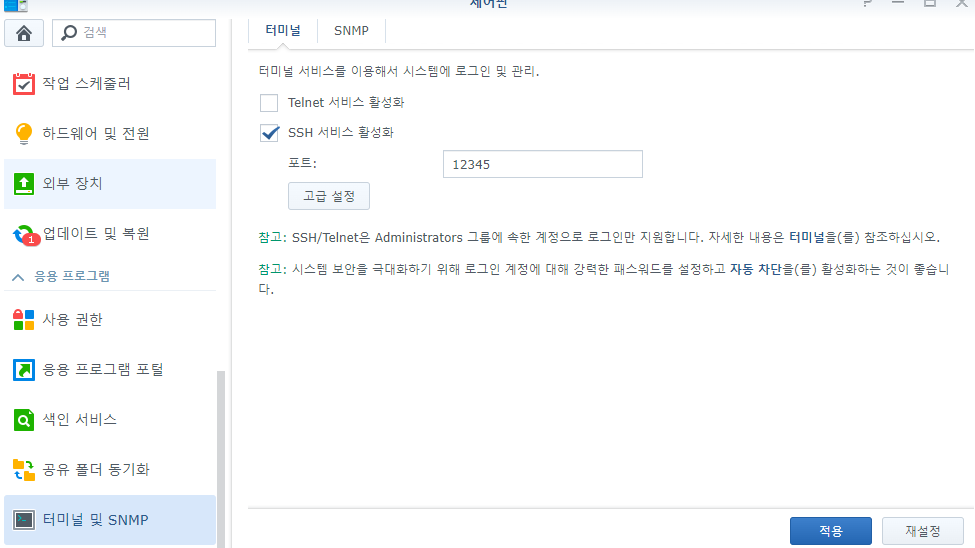Open 고급 설정 advanced settings
The height and width of the screenshot is (548, 975).
click(329, 196)
